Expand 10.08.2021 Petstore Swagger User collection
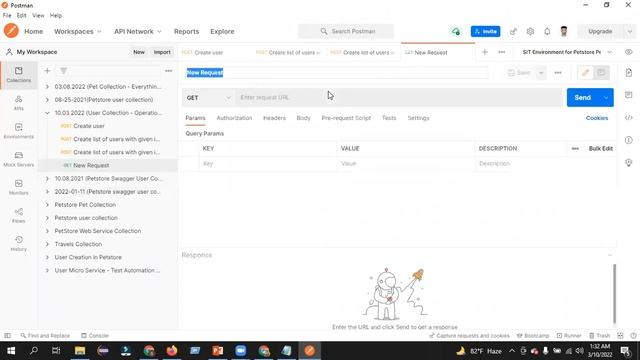 coord(47,178)
